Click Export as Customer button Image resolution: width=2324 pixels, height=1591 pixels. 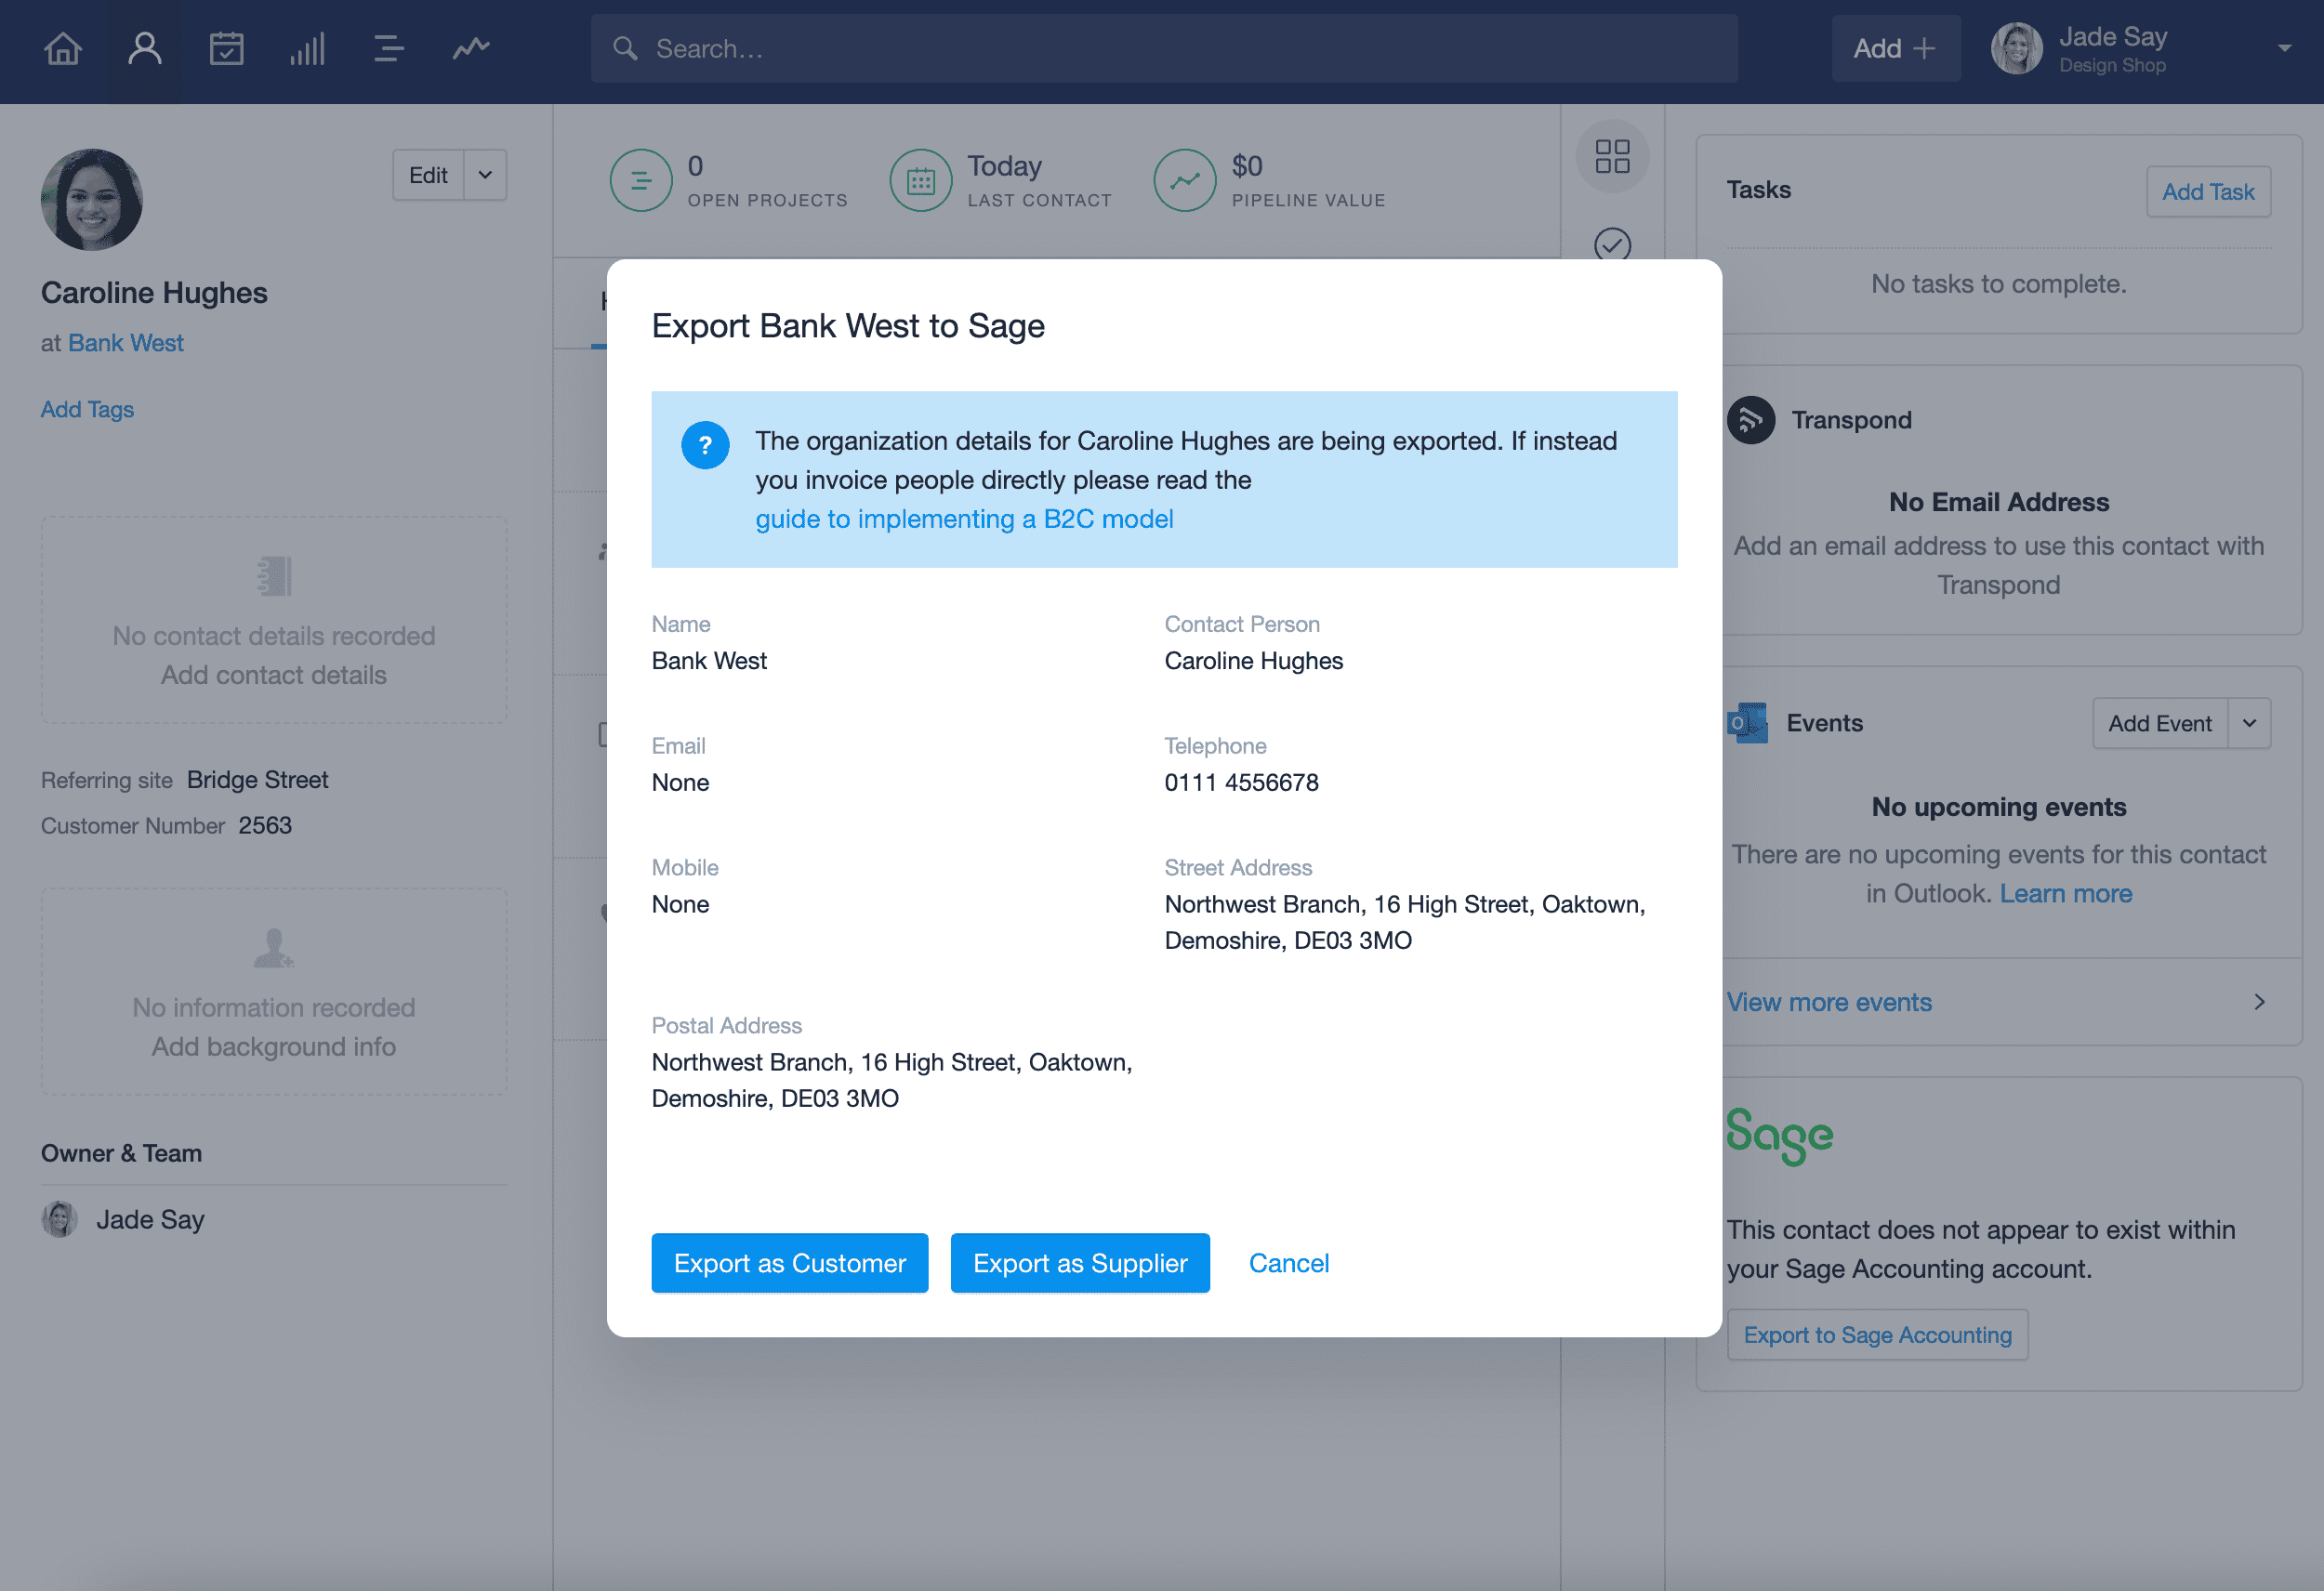(x=791, y=1261)
